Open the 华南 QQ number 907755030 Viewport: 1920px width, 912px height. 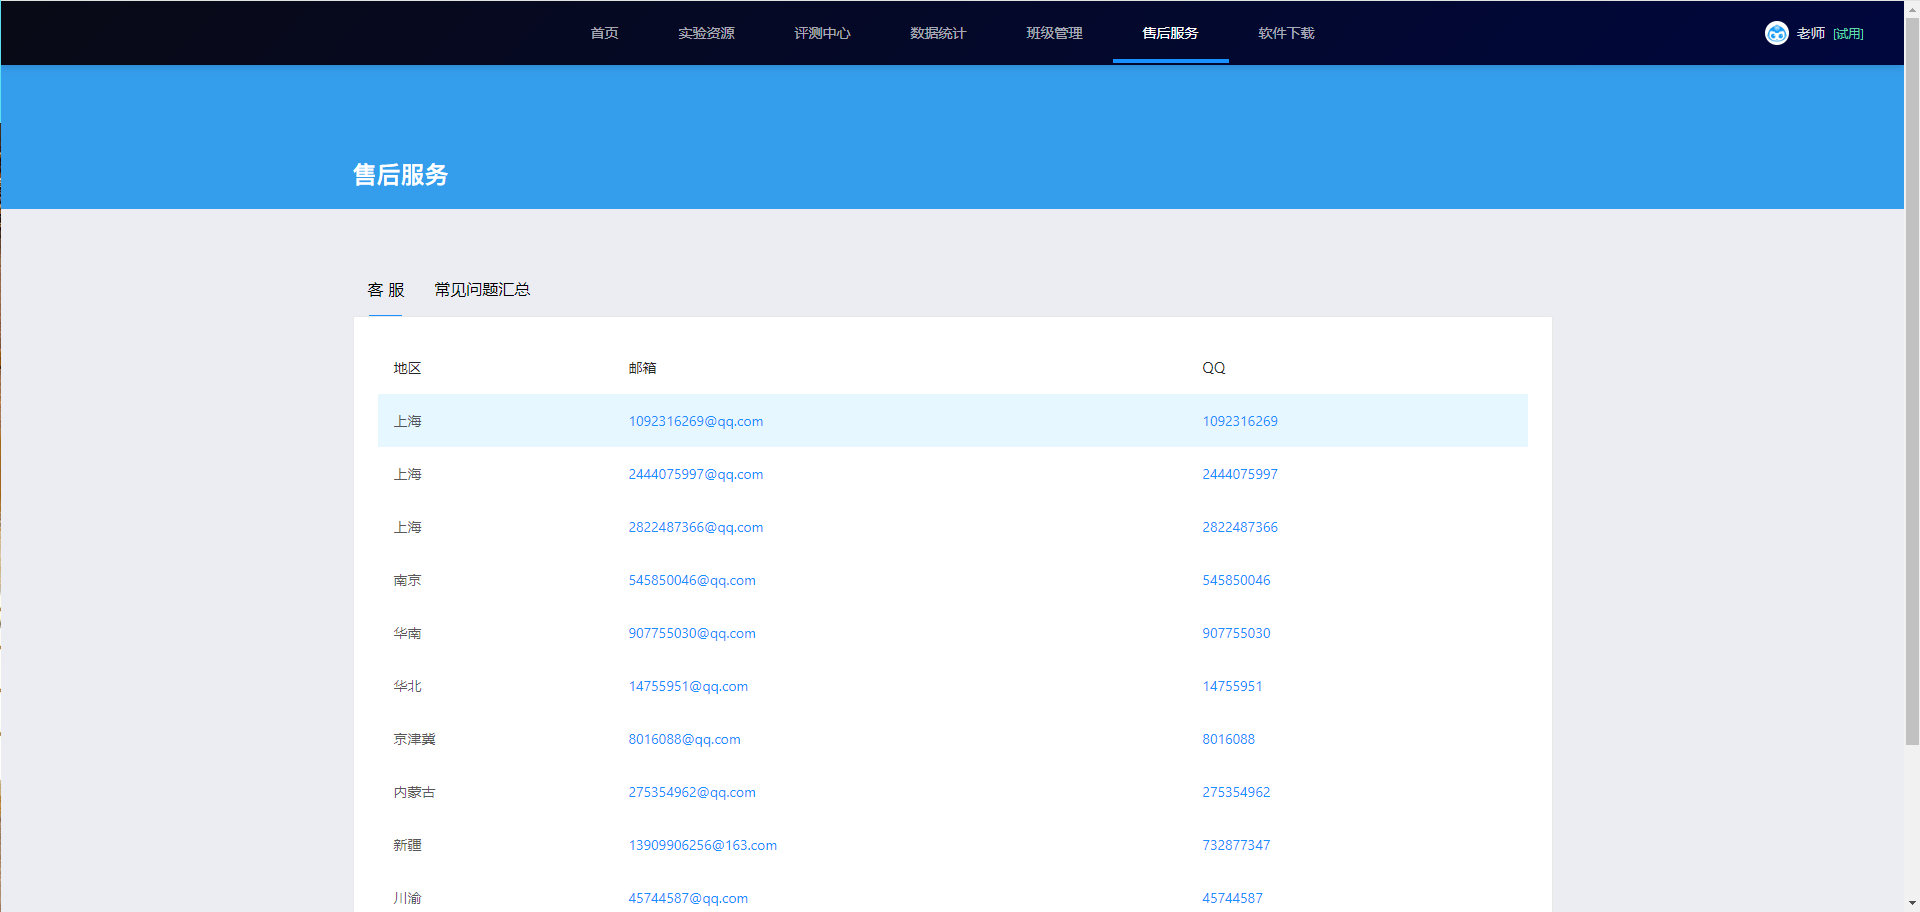pyautogui.click(x=1235, y=633)
